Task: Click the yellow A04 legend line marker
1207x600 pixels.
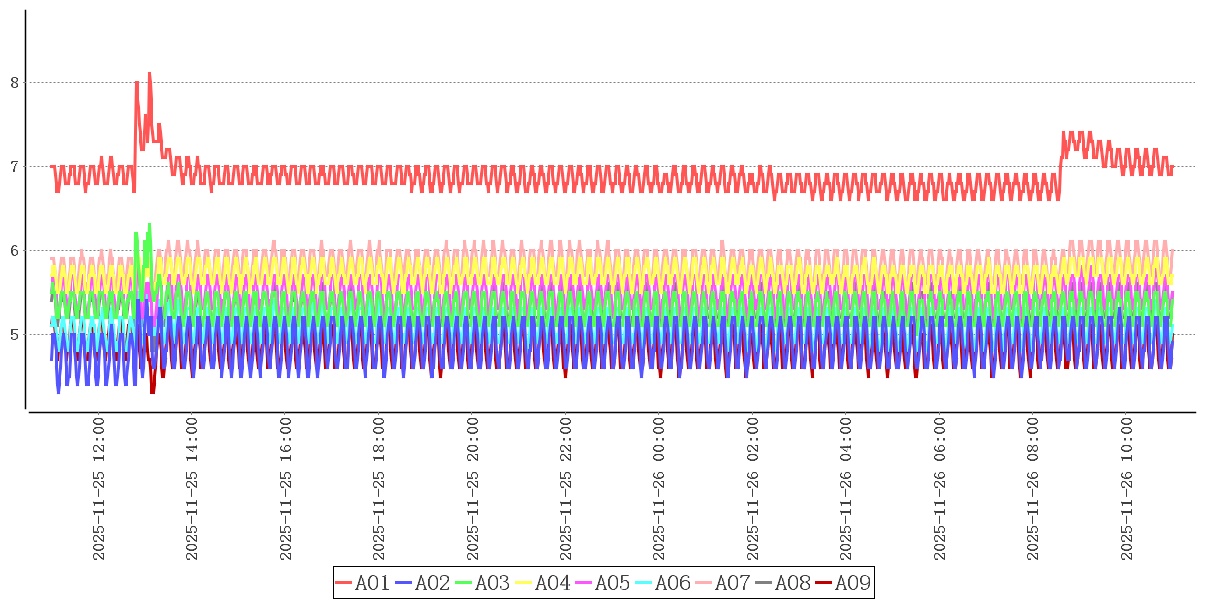Action: (x=524, y=583)
